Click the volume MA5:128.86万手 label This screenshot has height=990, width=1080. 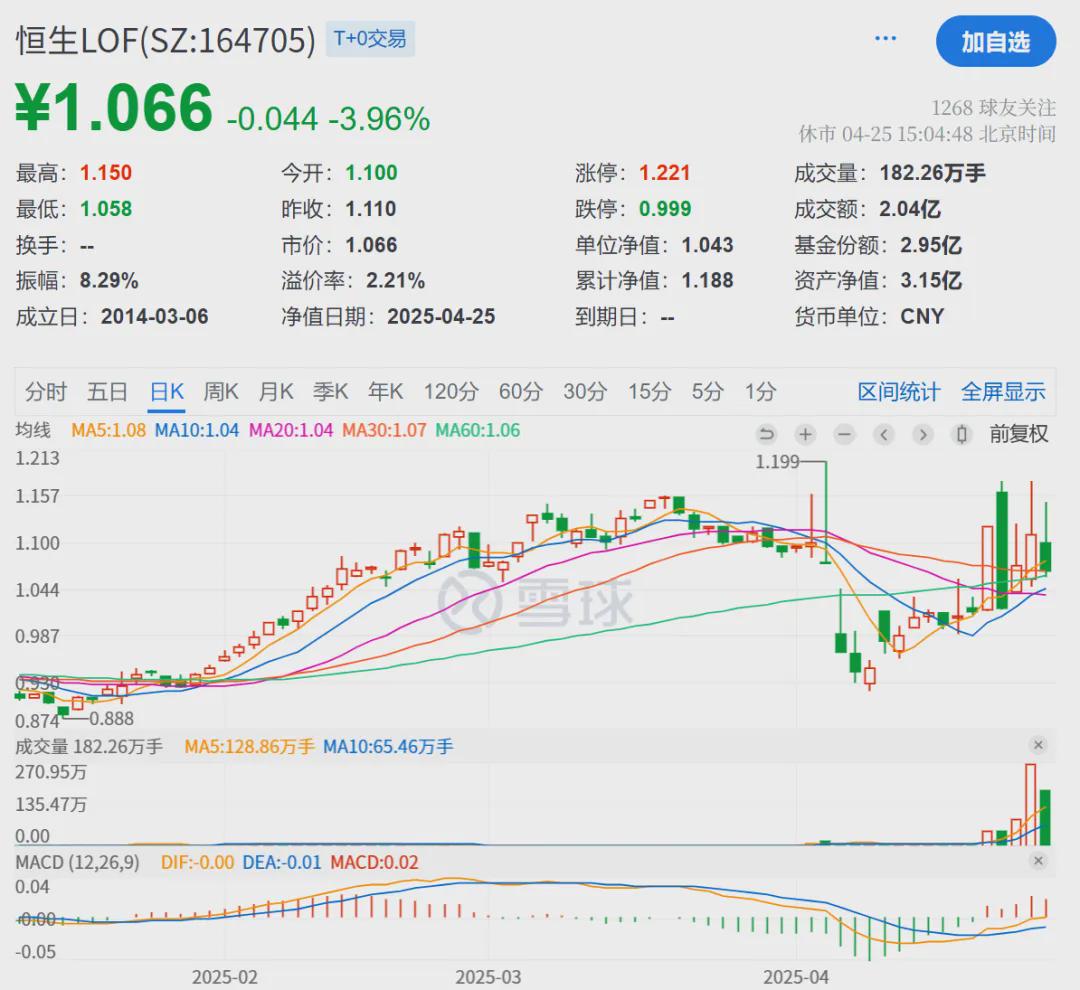pyautogui.click(x=249, y=747)
